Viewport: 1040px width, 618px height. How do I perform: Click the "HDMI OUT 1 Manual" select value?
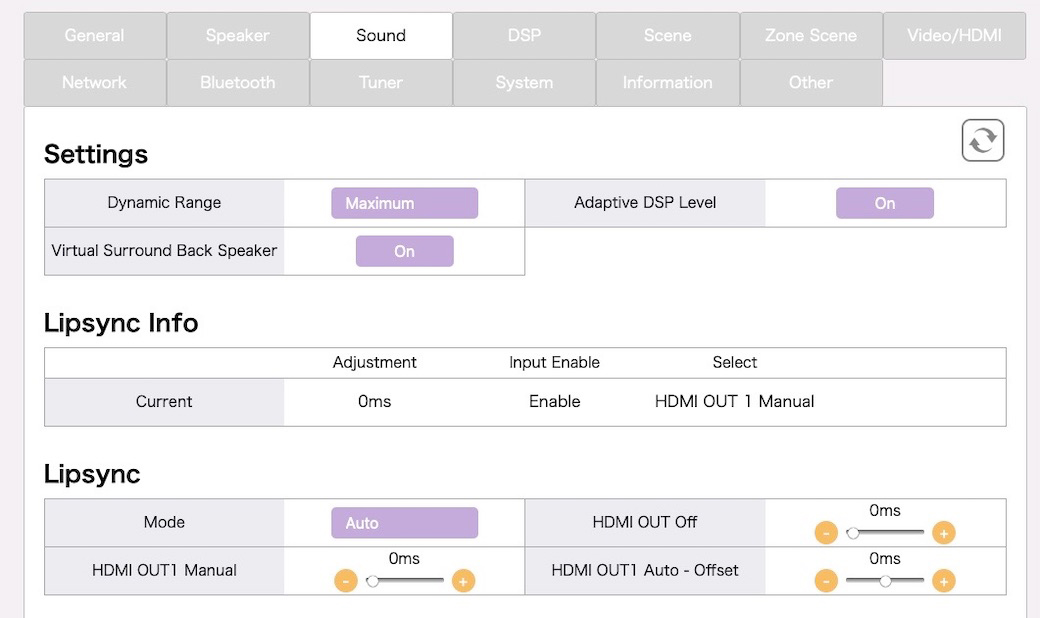click(x=734, y=401)
